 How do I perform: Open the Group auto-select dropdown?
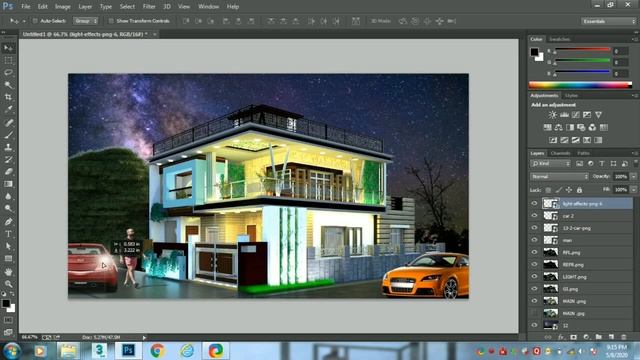click(x=85, y=21)
